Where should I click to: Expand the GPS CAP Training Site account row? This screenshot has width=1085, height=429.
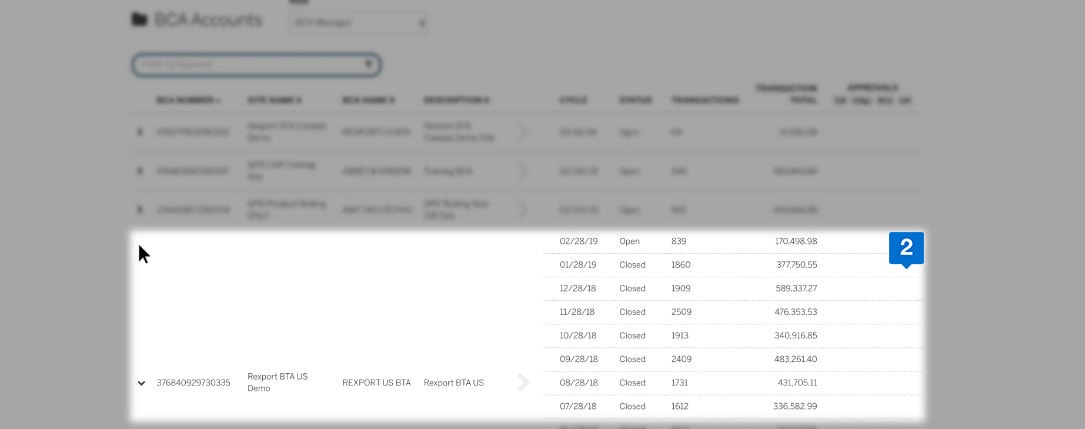[140, 171]
